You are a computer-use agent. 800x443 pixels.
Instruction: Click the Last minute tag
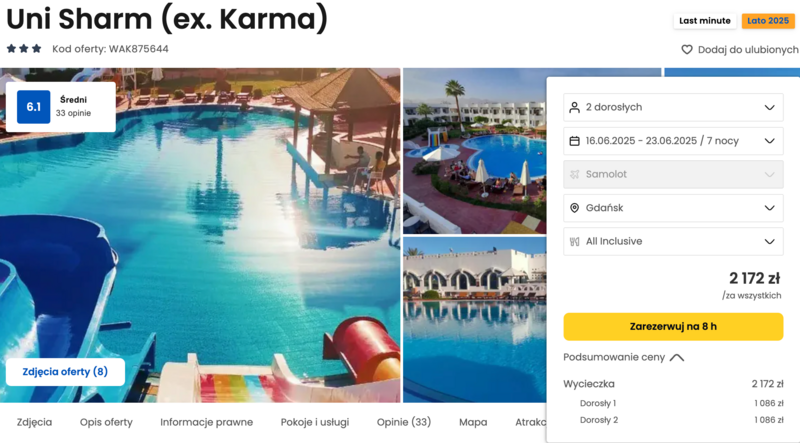(705, 21)
